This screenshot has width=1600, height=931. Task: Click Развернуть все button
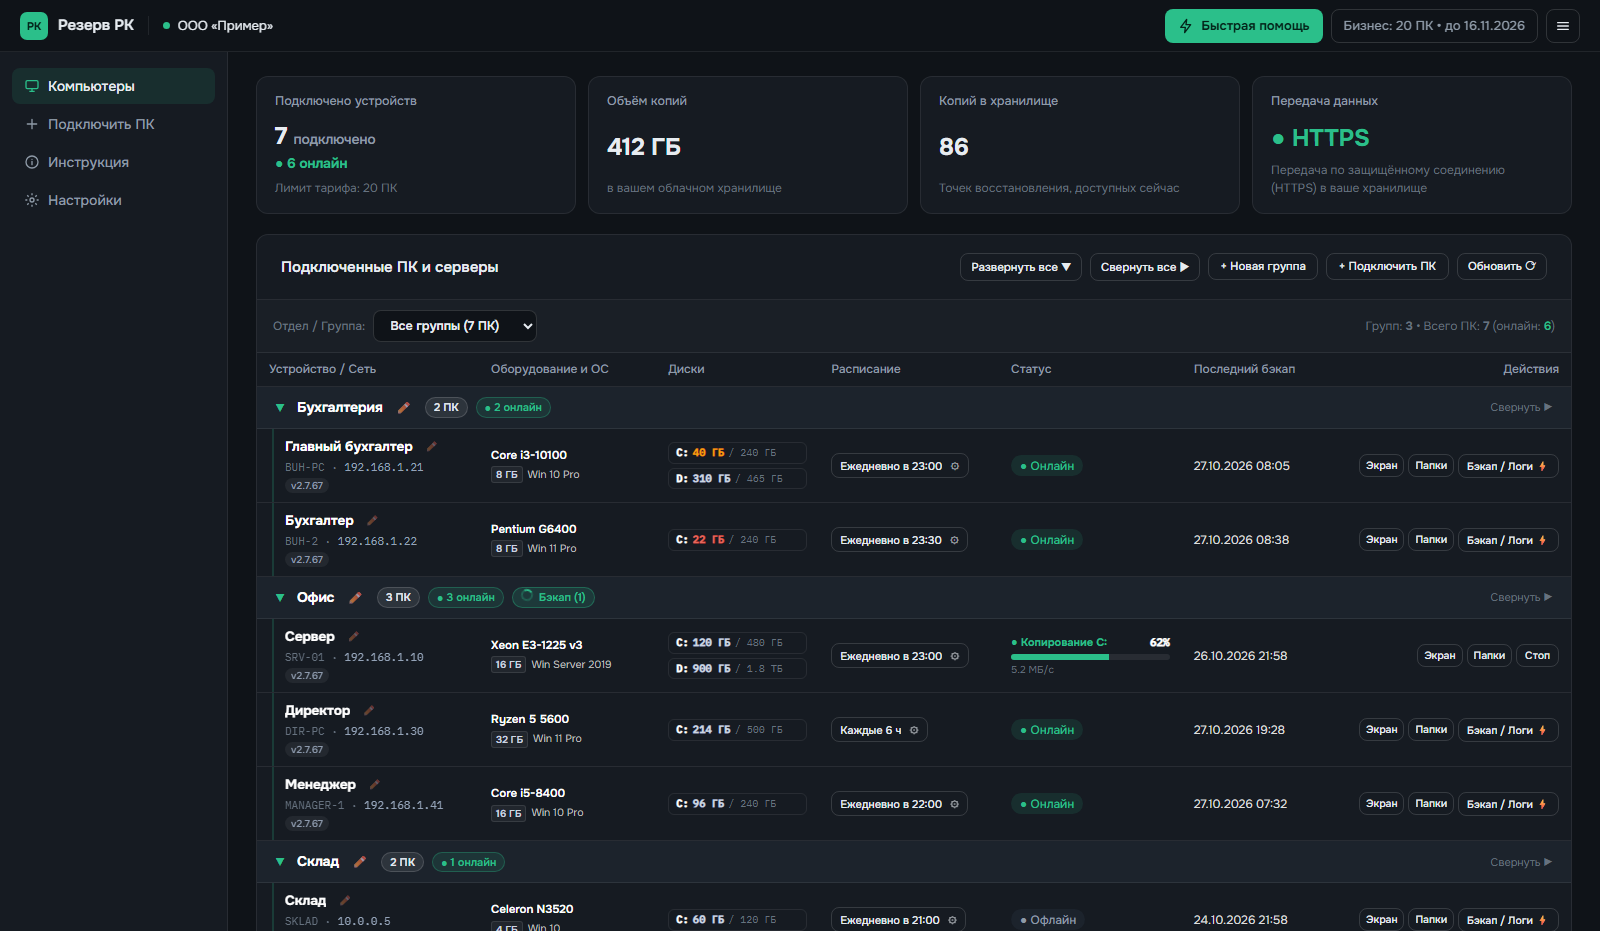coord(1021,267)
